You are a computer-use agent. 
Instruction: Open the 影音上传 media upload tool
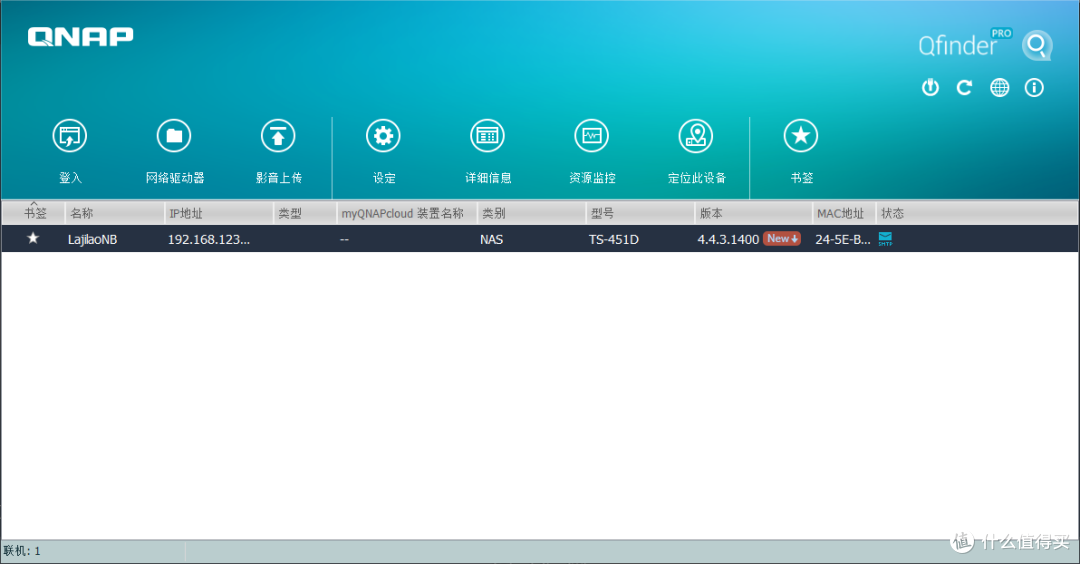pyautogui.click(x=278, y=136)
